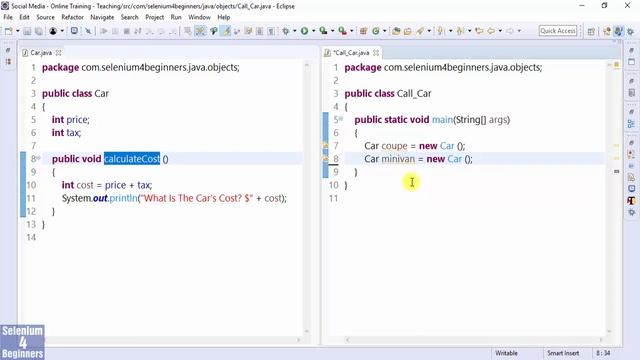Select the Call_Car.java editor tab
Viewport: 640px width, 360px height.
(x=351, y=53)
